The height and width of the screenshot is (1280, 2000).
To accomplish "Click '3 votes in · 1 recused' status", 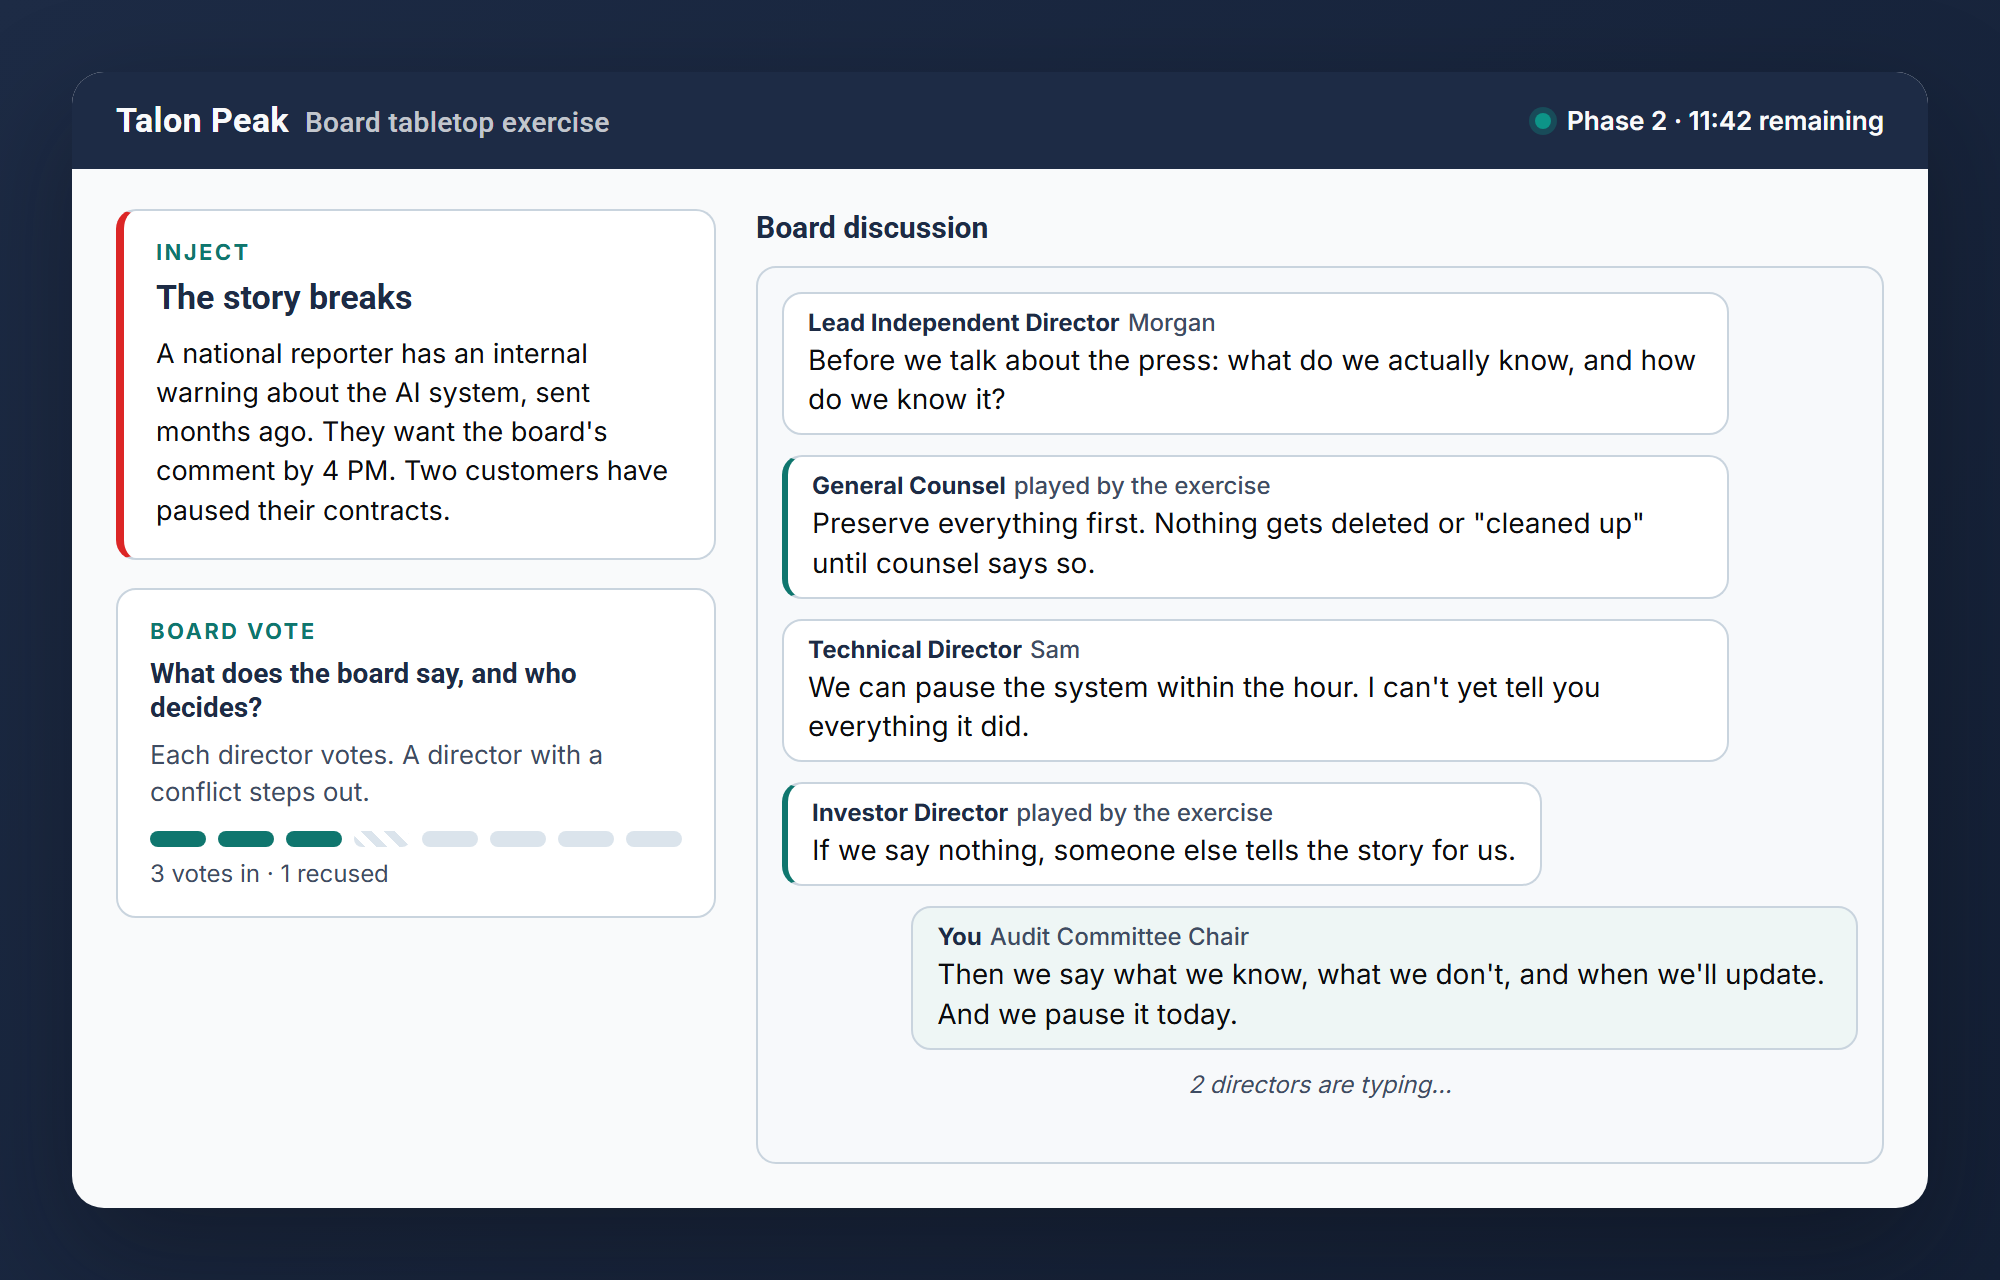I will click(x=269, y=874).
